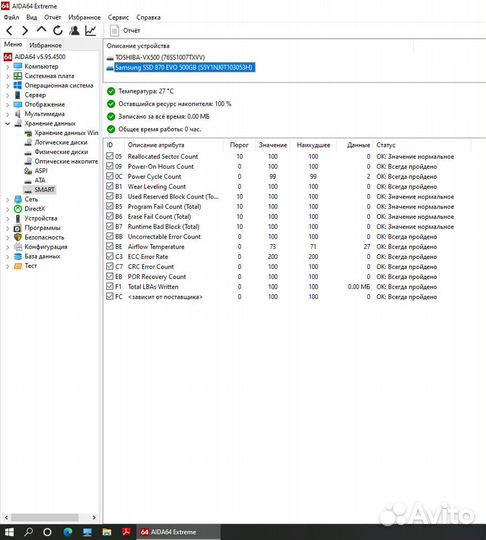Open Логические диски item
The height and width of the screenshot is (540, 486).
coord(61,142)
